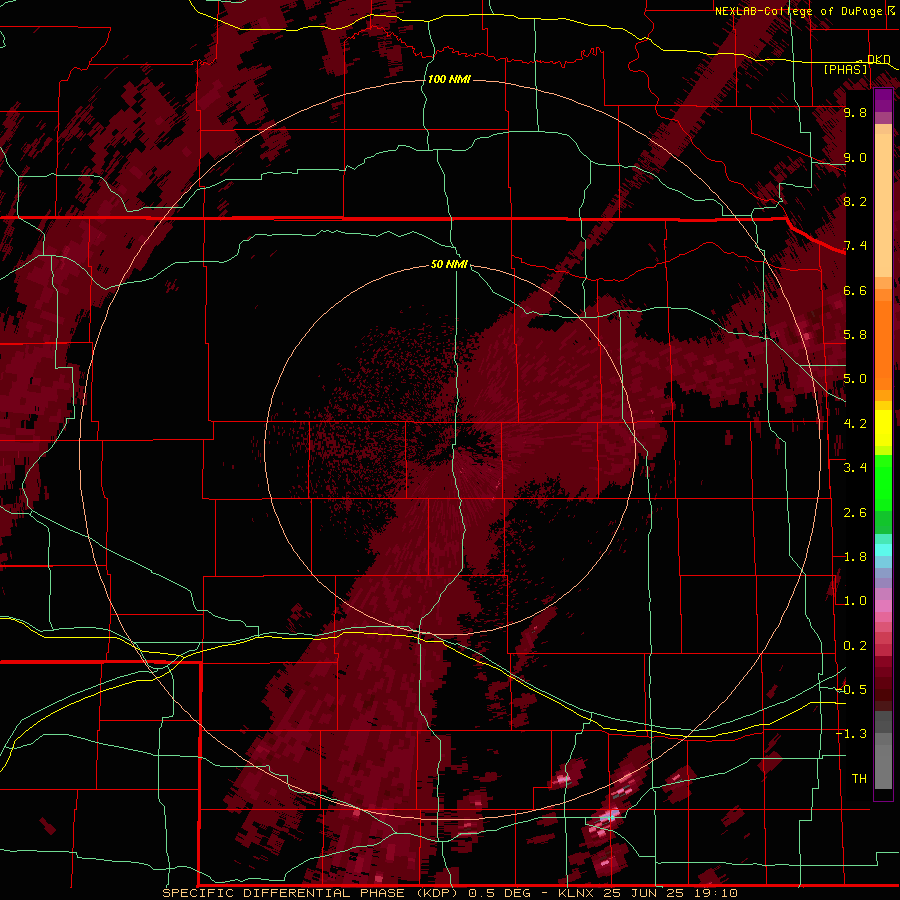This screenshot has height=900, width=900.
Task: Click the 1.8 scale value
Action: click(855, 557)
